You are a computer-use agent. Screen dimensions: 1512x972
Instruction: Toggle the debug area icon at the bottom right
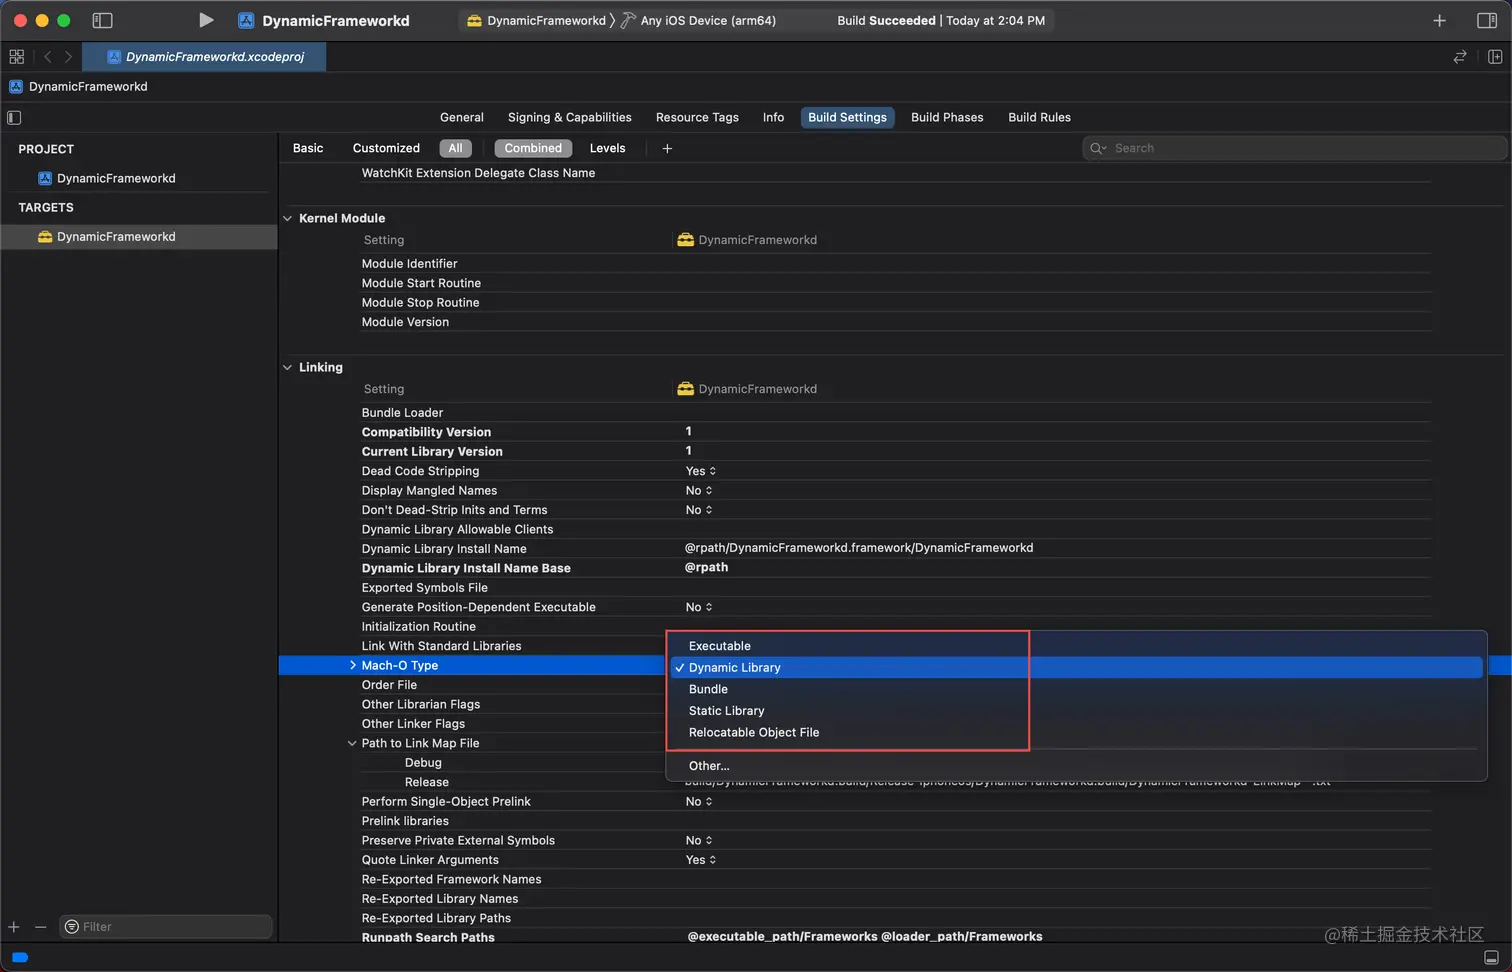(1491, 957)
